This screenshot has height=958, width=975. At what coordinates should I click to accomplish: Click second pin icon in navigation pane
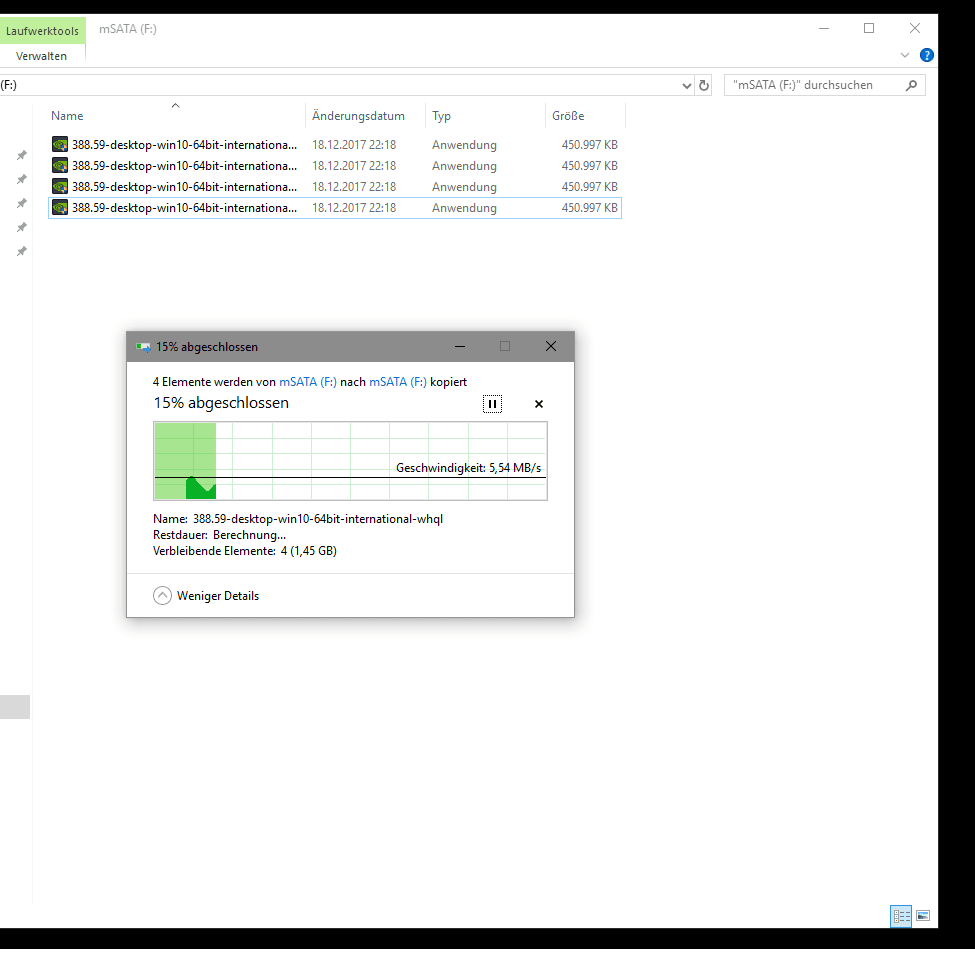(22, 179)
